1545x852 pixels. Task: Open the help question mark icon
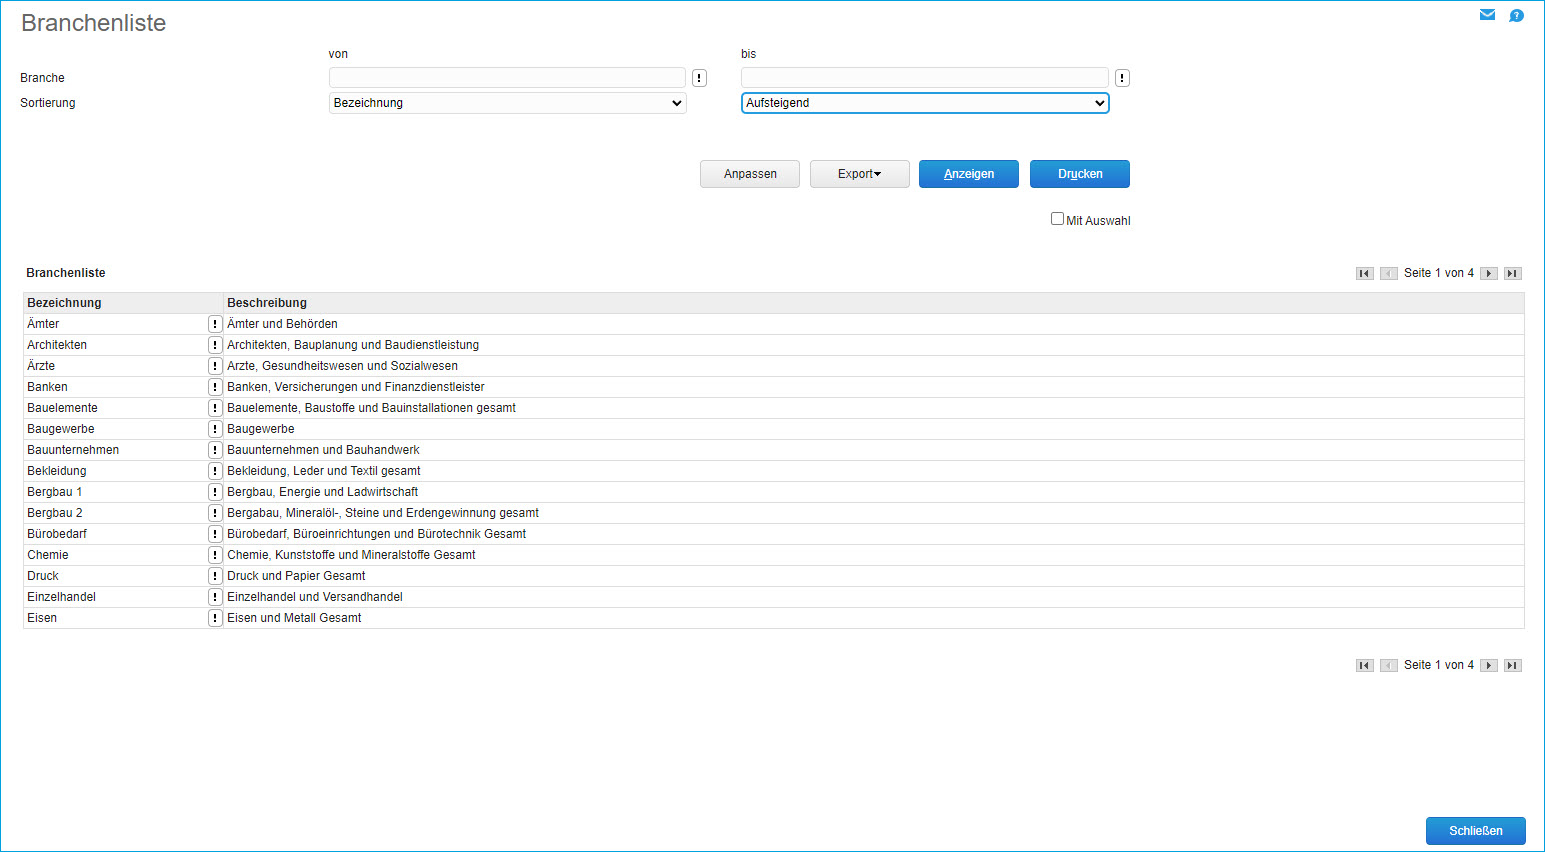(1516, 15)
